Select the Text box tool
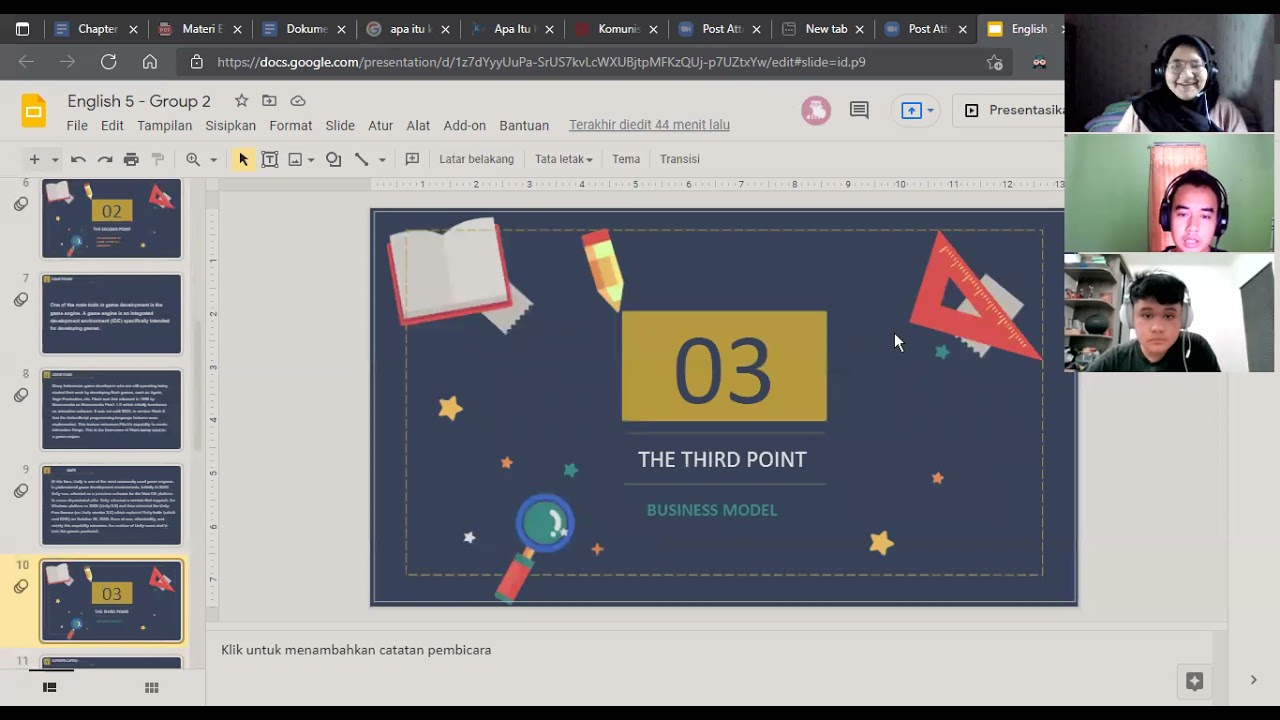Screen dimensions: 1280x720 [269, 159]
